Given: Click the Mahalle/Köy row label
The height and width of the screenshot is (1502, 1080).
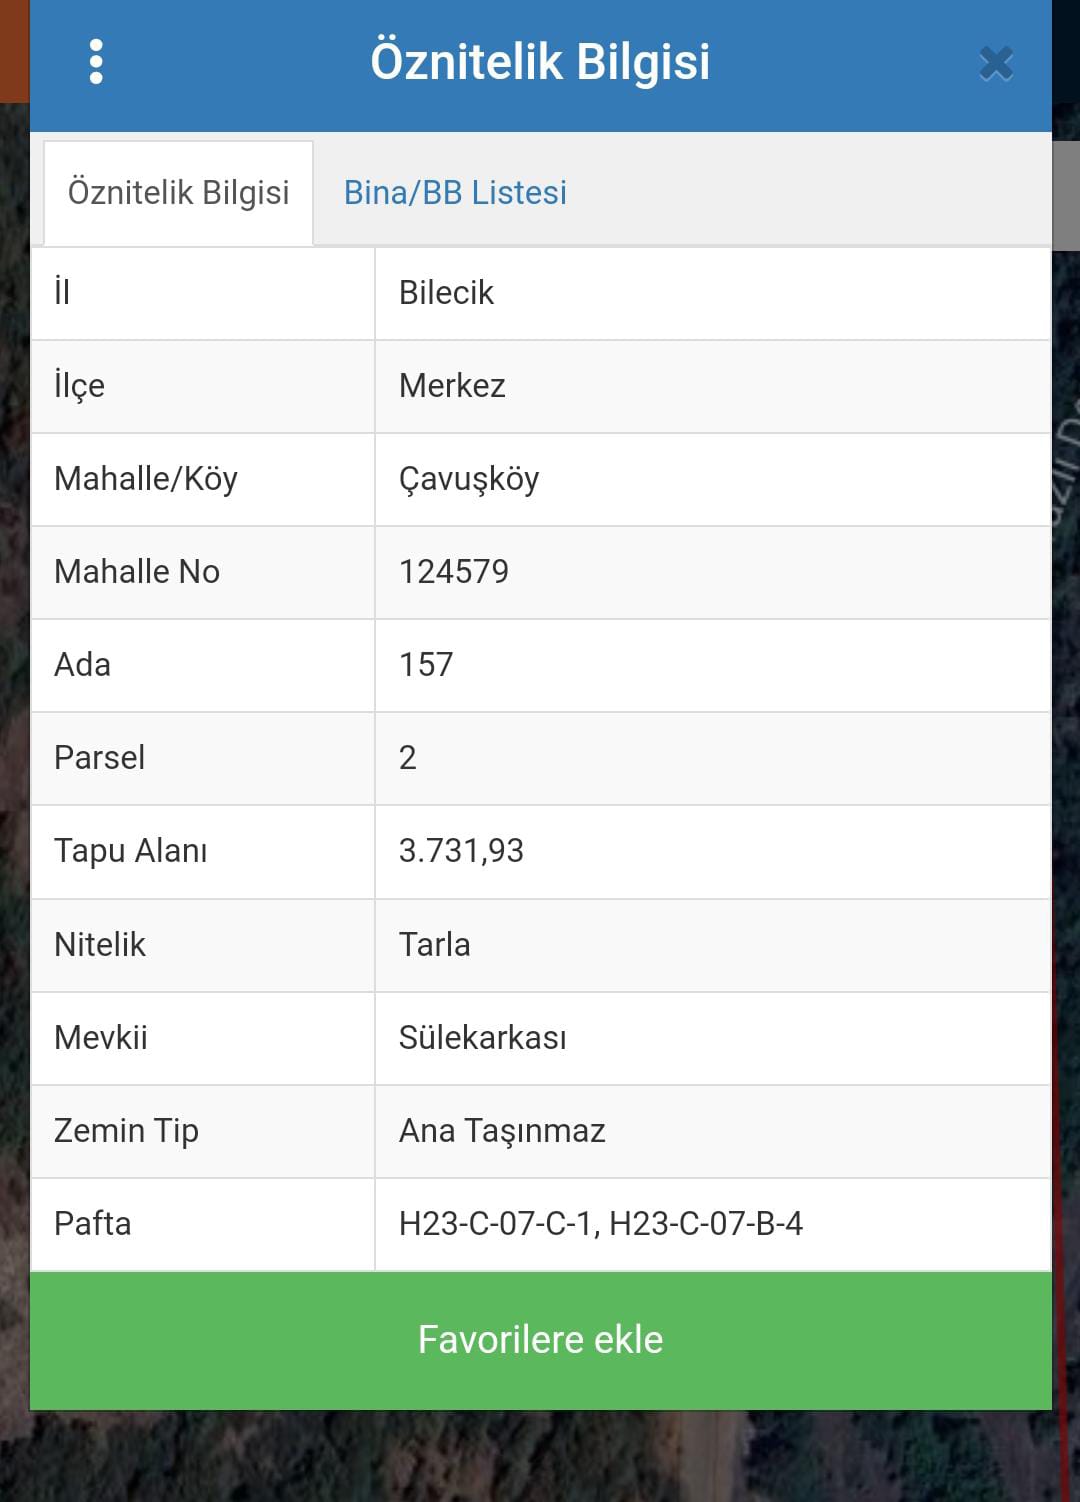Looking at the screenshot, I should pos(146,479).
